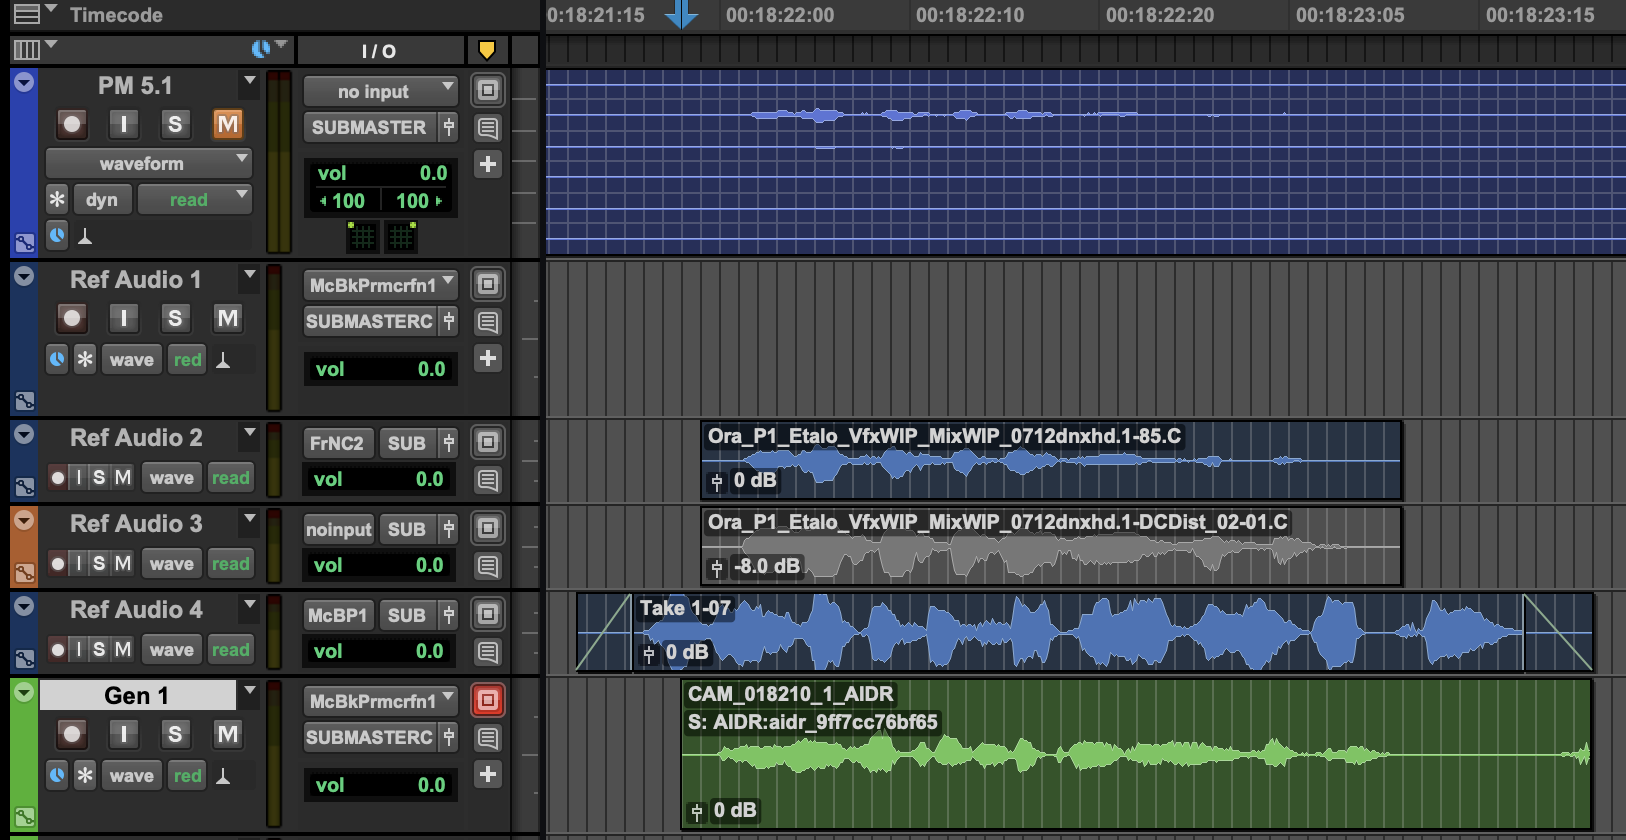Record-enable the Ref Audio 1 track
The height and width of the screenshot is (840, 1626).
pos(72,318)
